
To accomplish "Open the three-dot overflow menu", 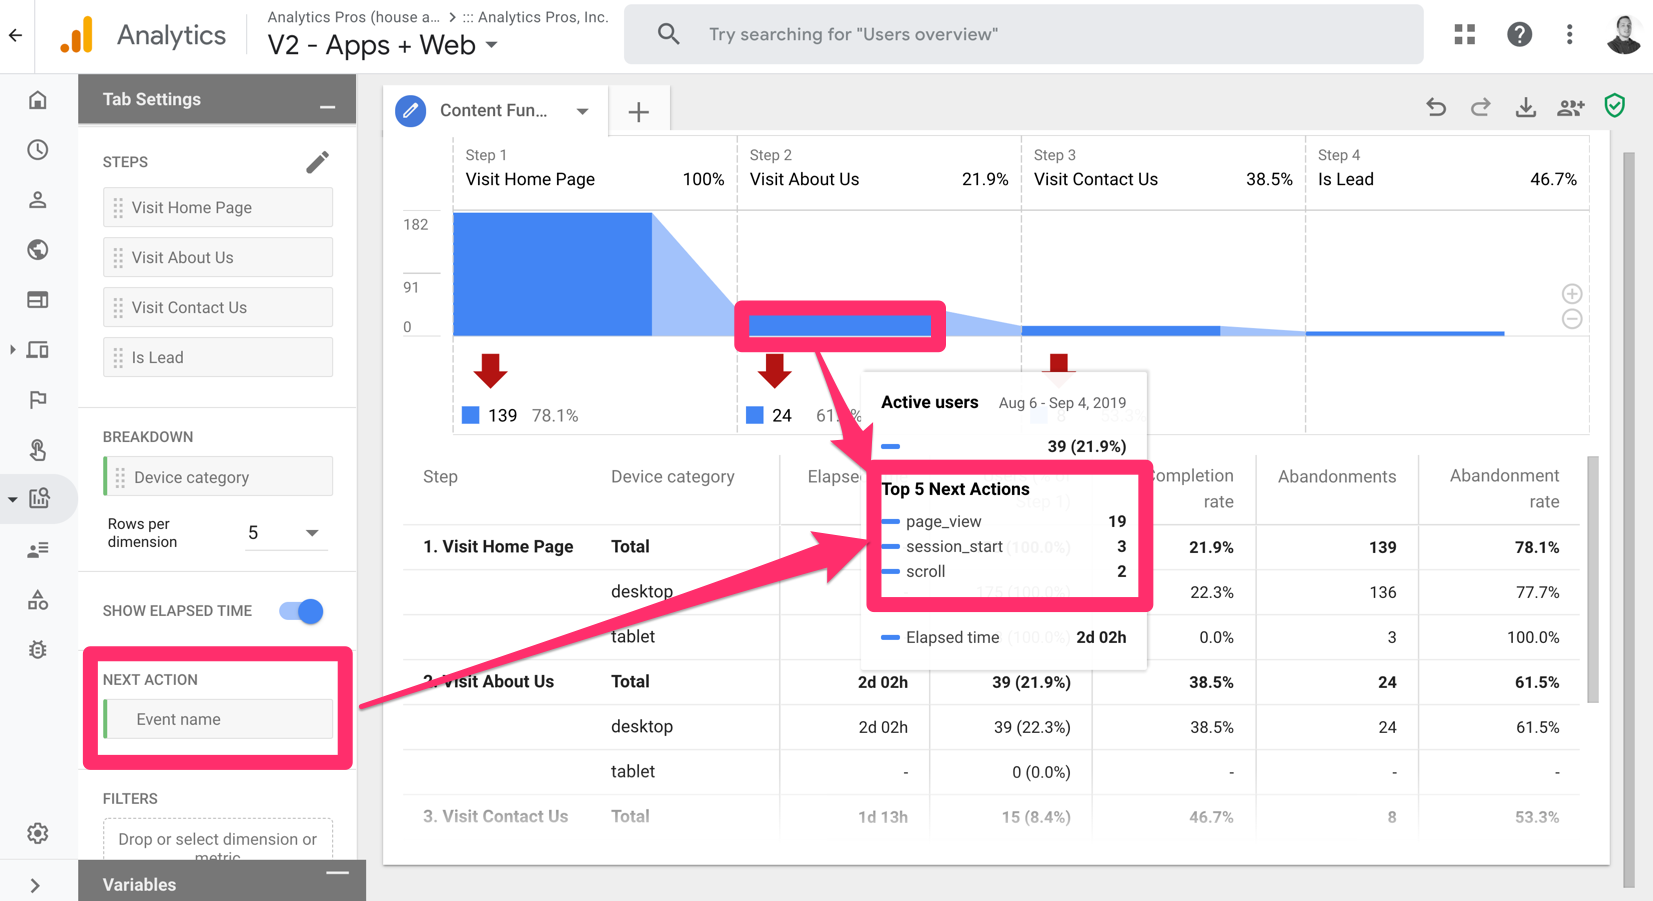I will [1569, 34].
